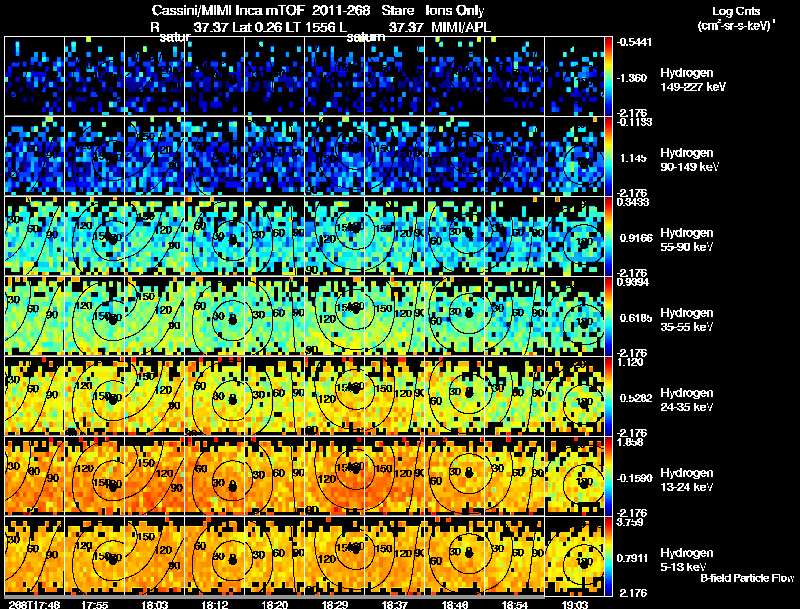The width and height of the screenshot is (800, 609).
Task: Click the color bar beside Hydrogen 24-35 keV
Action: pyautogui.click(x=608, y=396)
